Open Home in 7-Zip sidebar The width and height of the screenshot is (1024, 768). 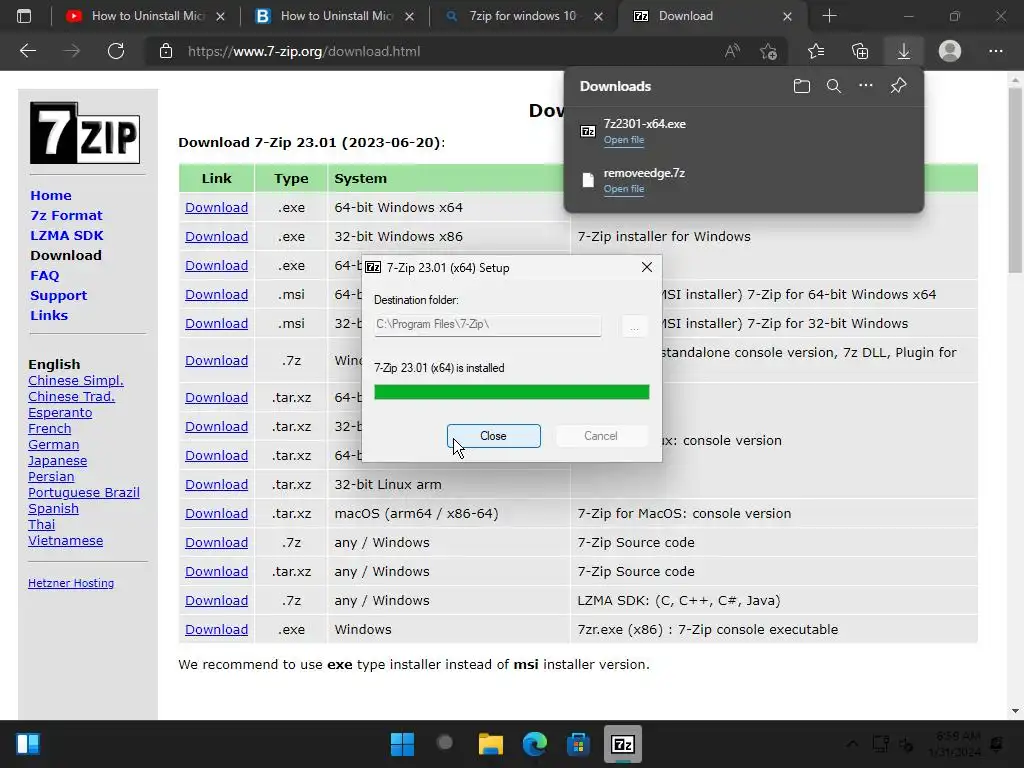(x=51, y=195)
